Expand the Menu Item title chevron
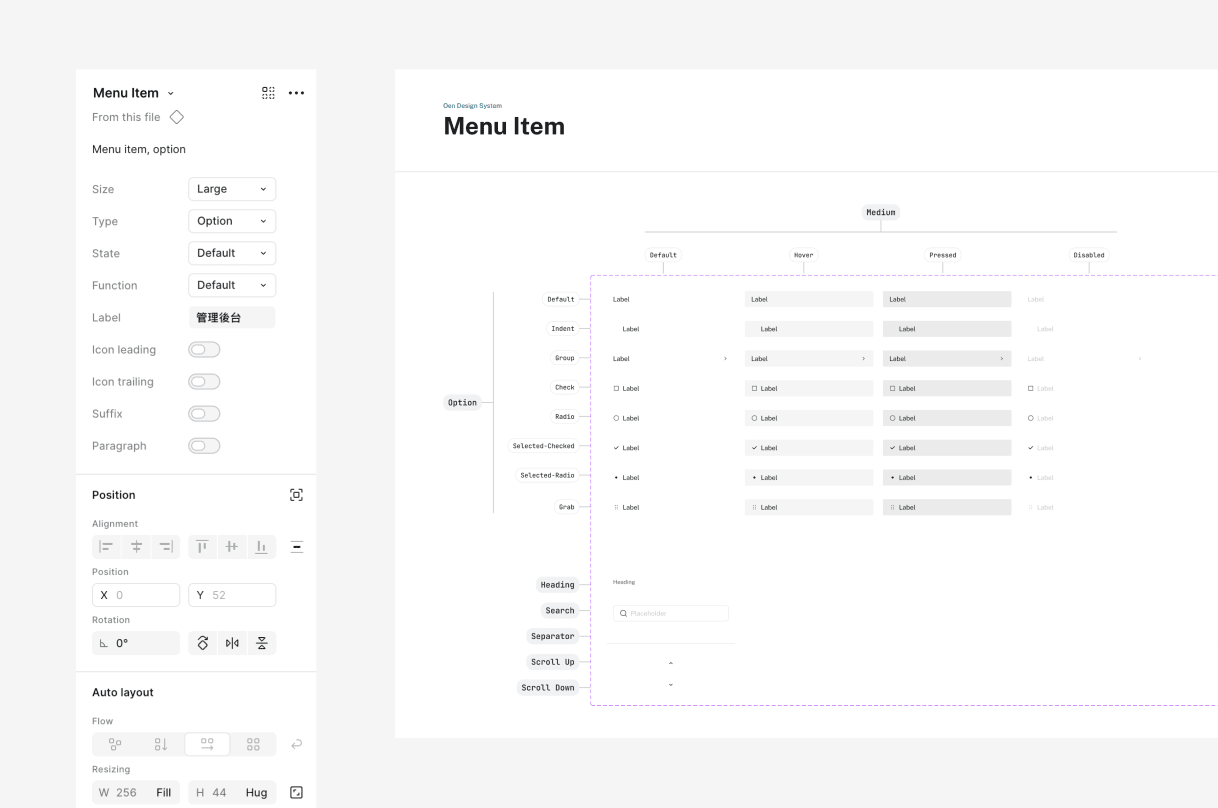This screenshot has width=1218, height=808. click(x=170, y=93)
